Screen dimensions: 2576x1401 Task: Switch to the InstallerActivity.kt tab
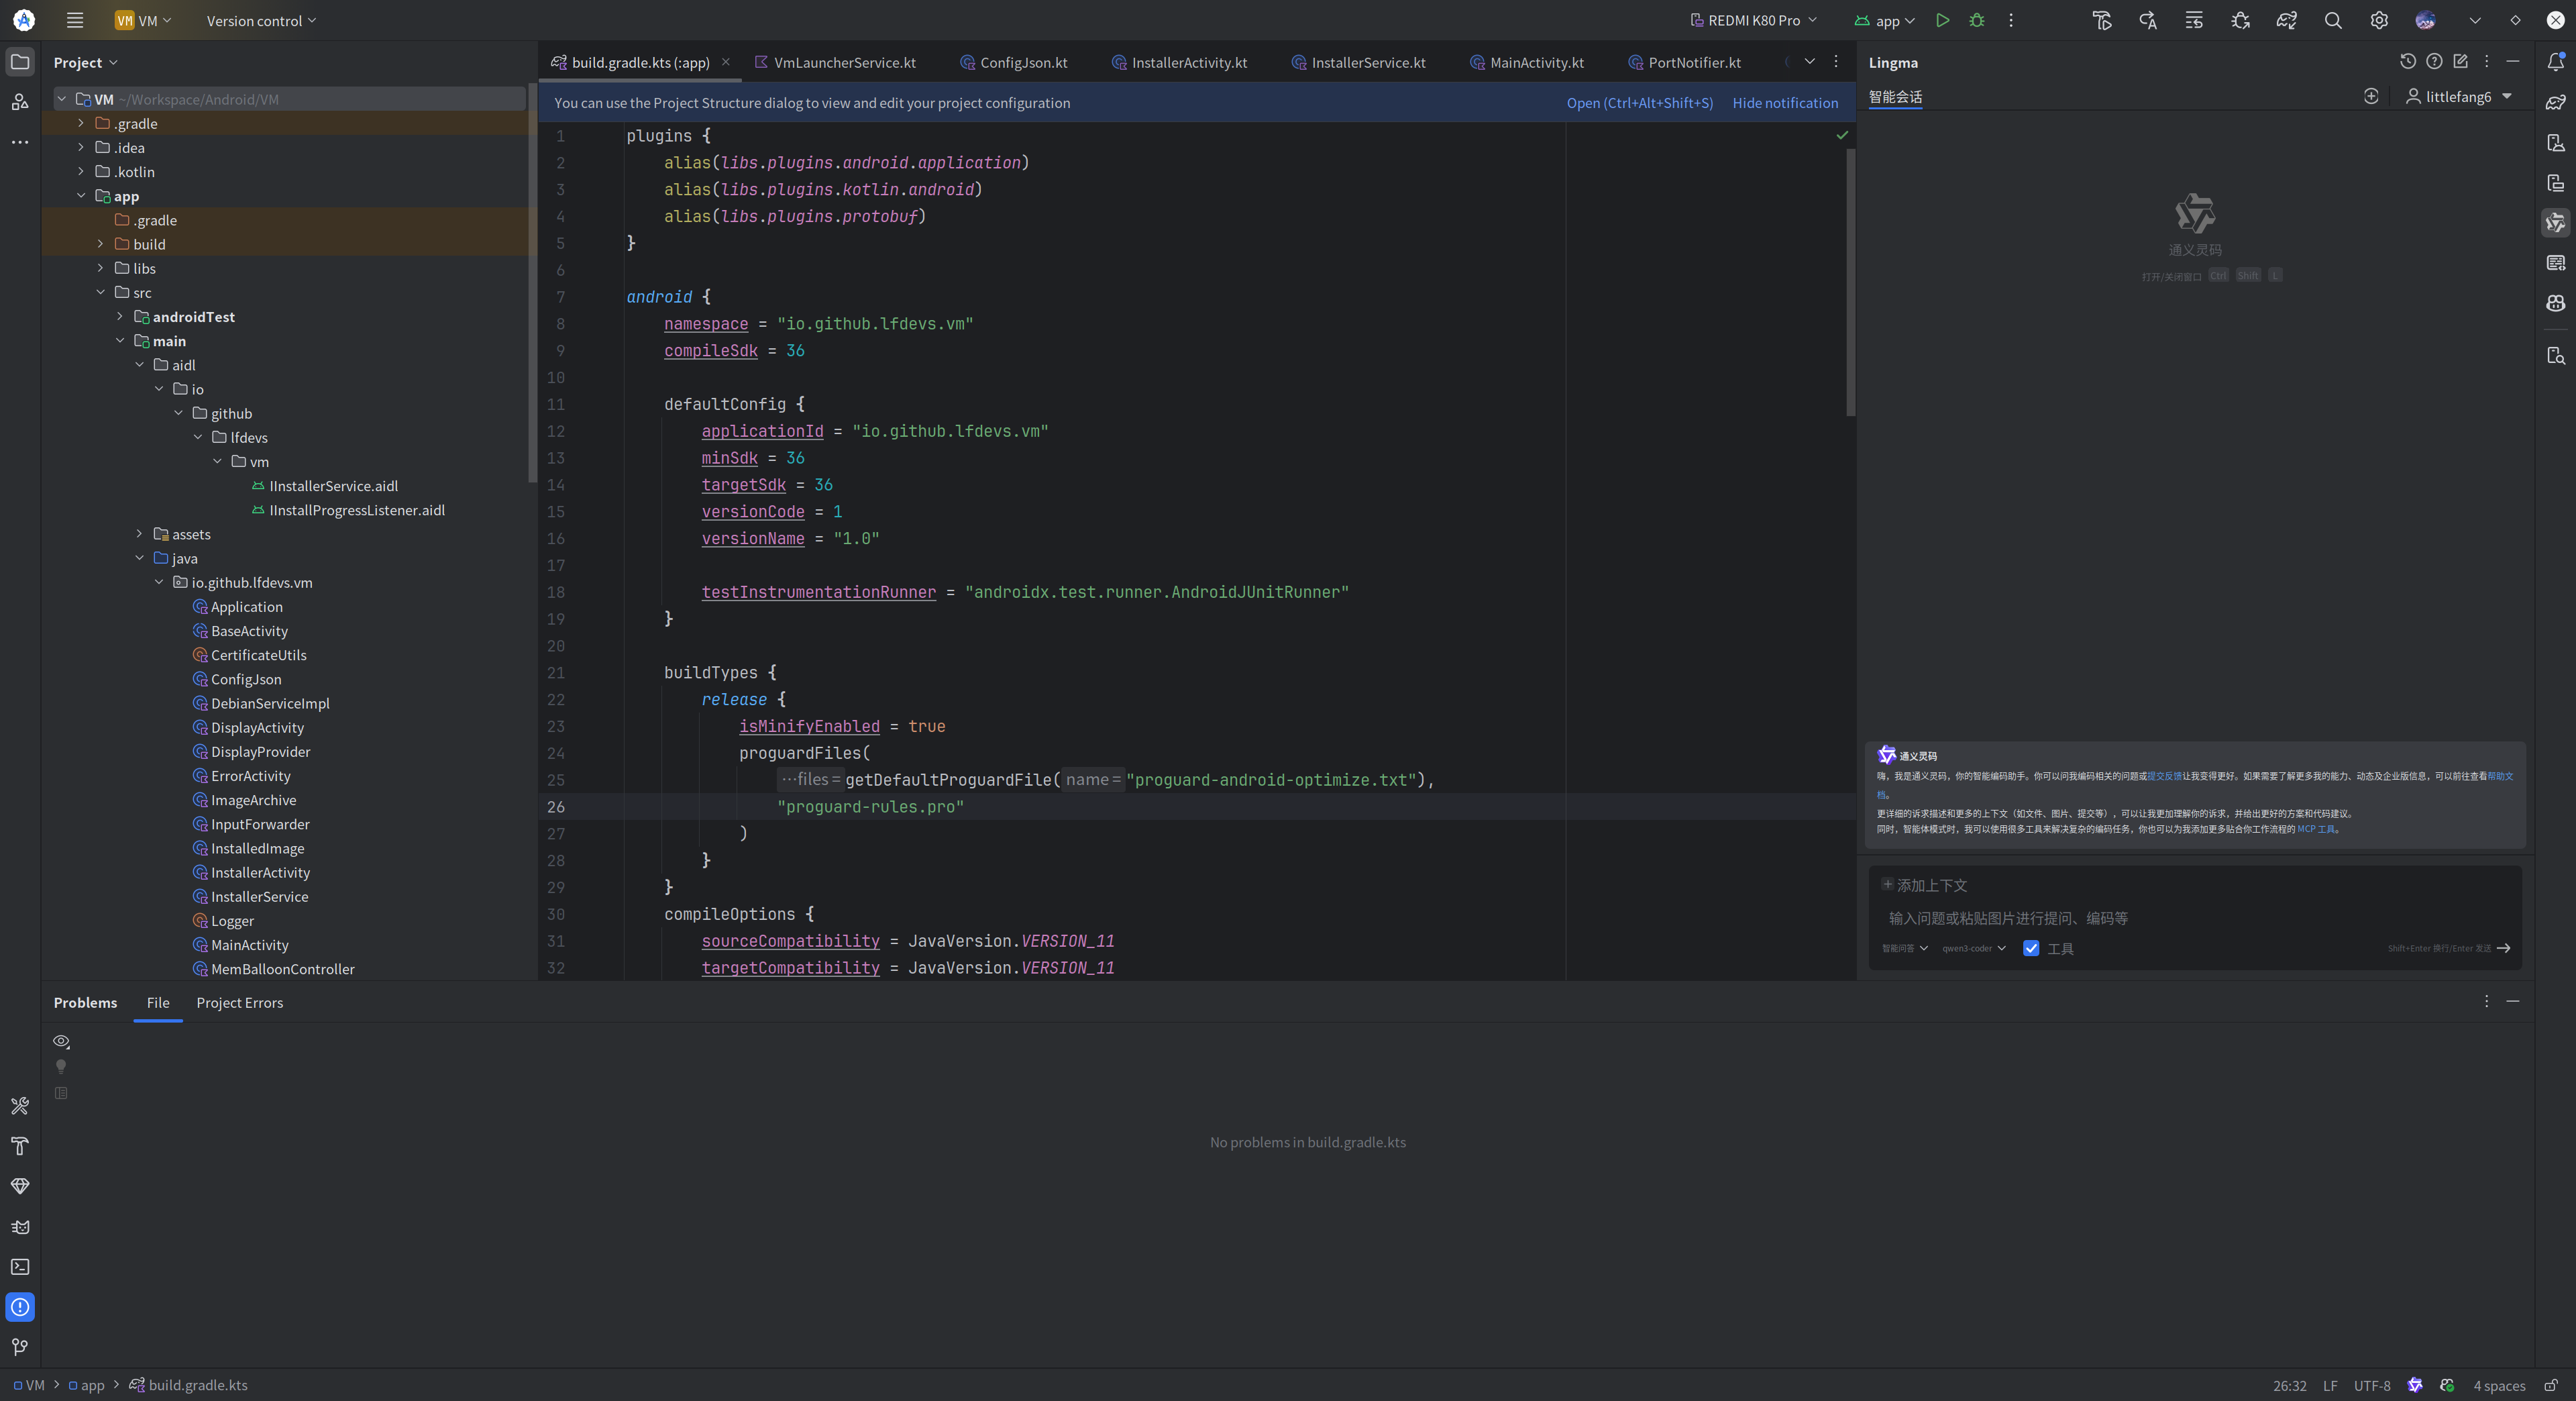point(1179,62)
